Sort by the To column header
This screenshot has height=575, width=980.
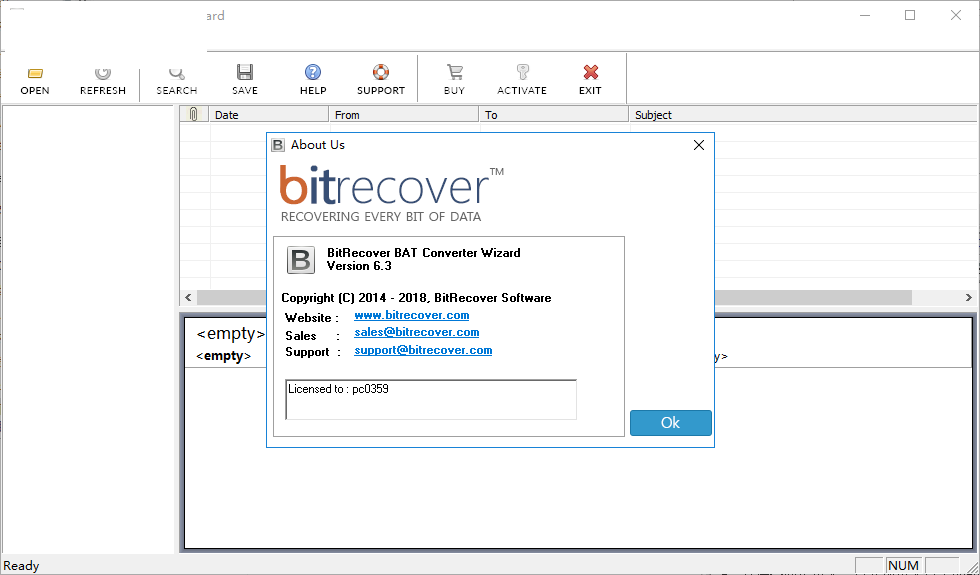(553, 114)
